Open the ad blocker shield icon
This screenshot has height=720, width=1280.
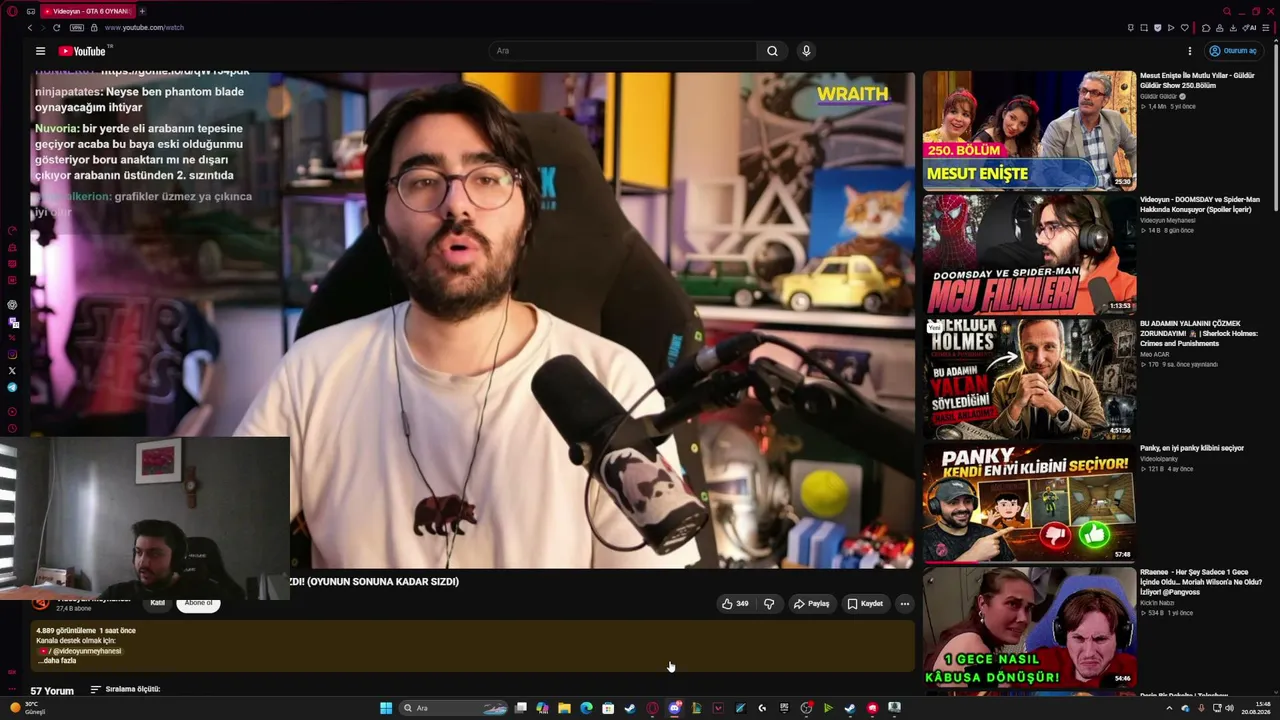1158,28
